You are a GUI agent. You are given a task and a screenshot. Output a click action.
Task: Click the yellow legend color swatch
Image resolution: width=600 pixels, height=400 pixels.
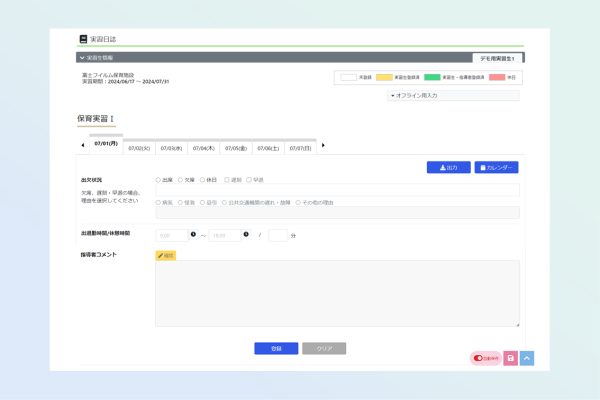[x=384, y=77]
